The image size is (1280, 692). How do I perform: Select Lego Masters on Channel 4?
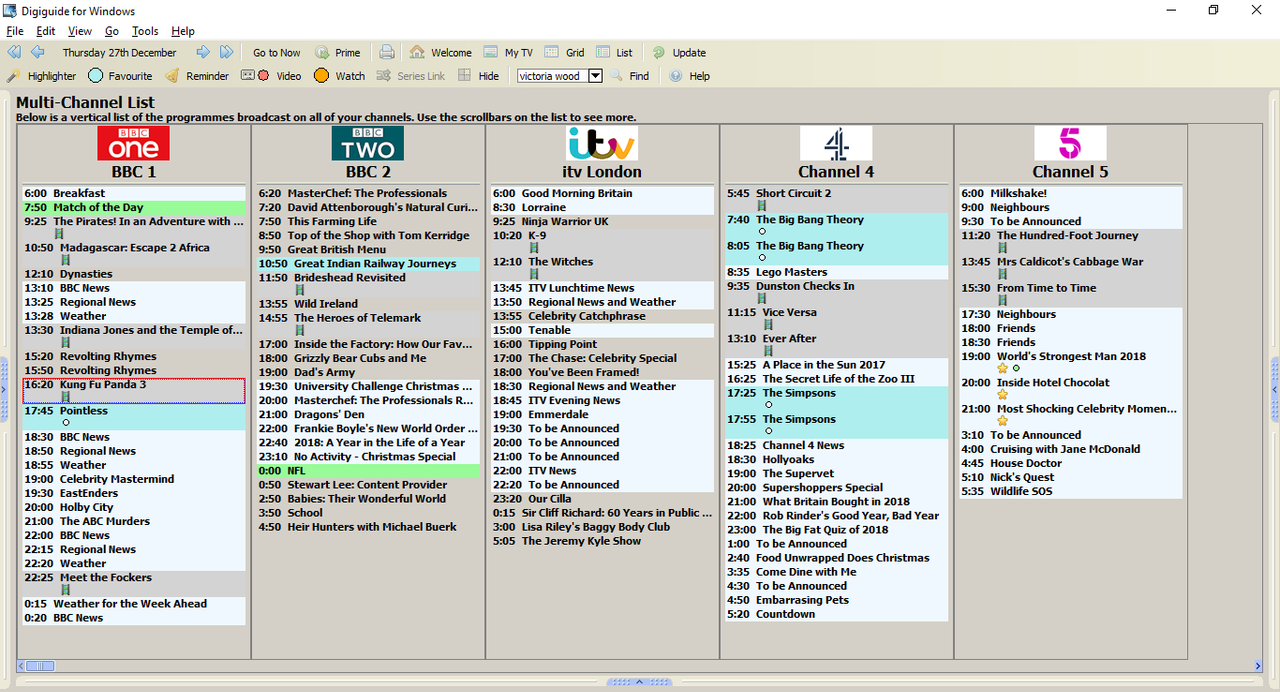coord(837,272)
